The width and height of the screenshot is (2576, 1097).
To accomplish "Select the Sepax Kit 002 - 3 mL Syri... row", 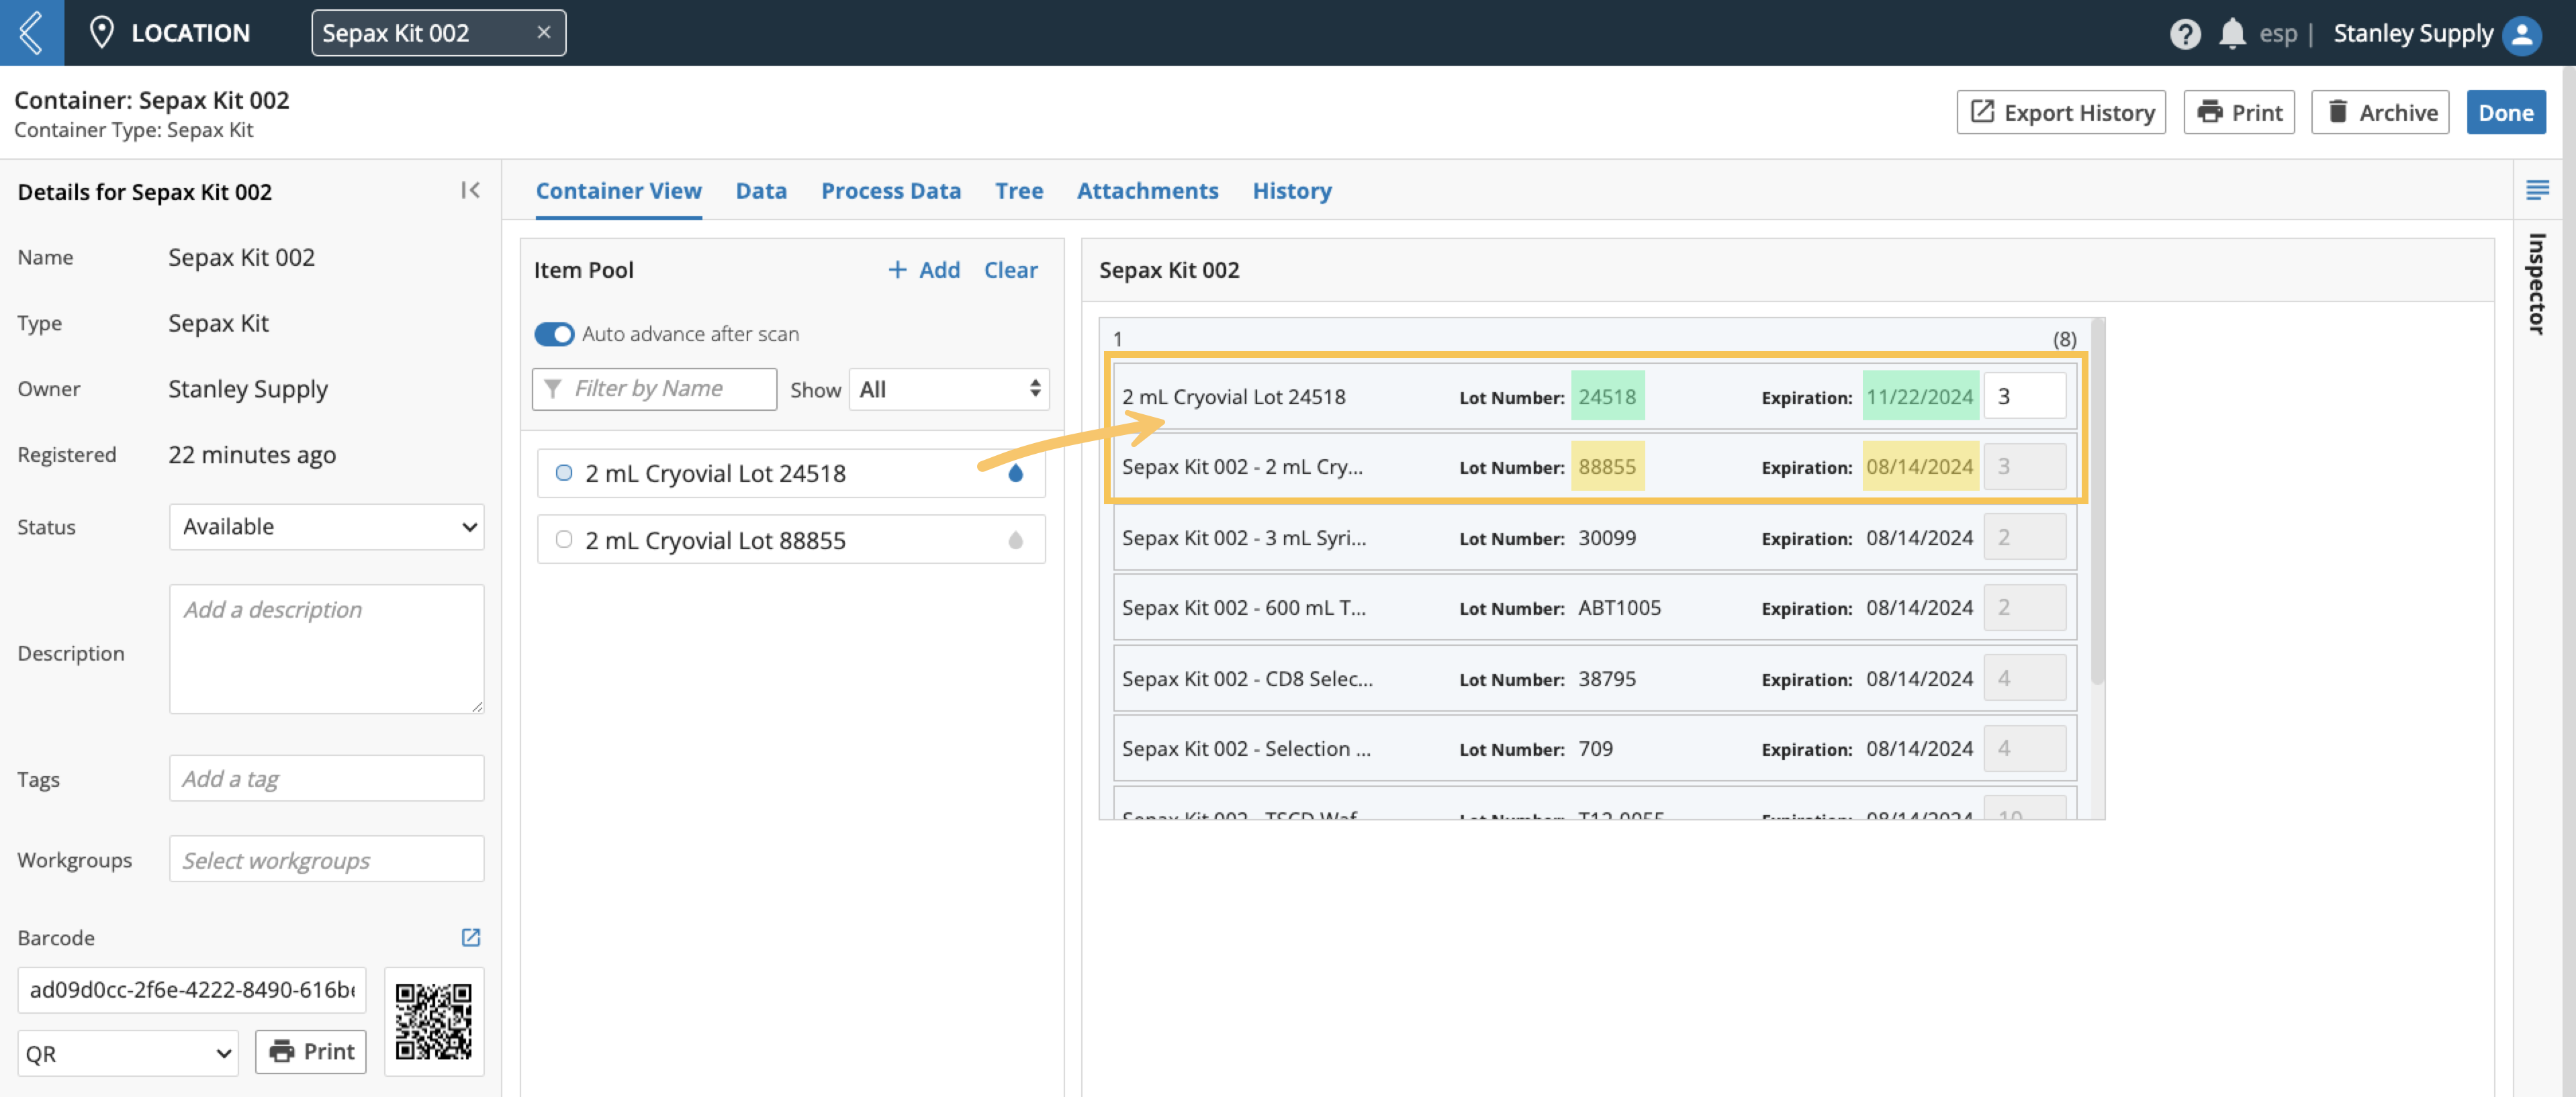I will (x=1594, y=537).
